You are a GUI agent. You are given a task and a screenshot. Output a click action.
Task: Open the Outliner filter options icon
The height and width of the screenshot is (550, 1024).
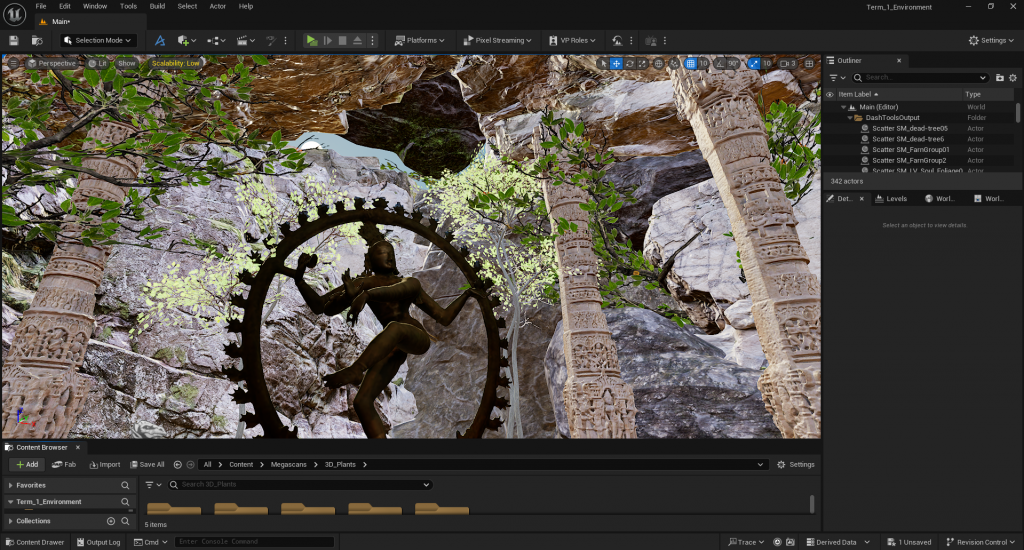point(837,78)
